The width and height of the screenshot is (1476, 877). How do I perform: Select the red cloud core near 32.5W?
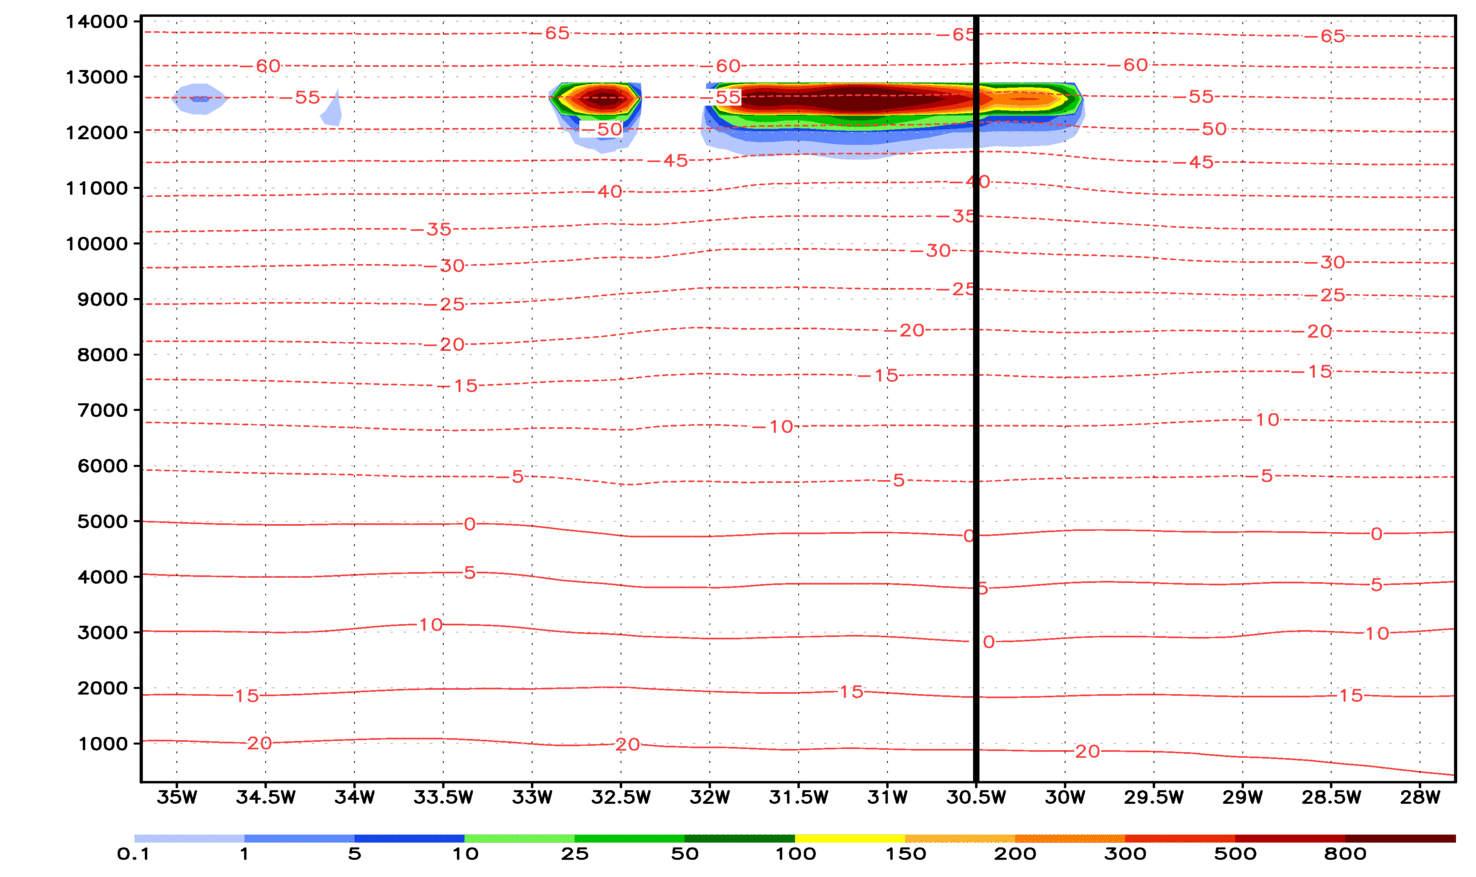[601, 98]
